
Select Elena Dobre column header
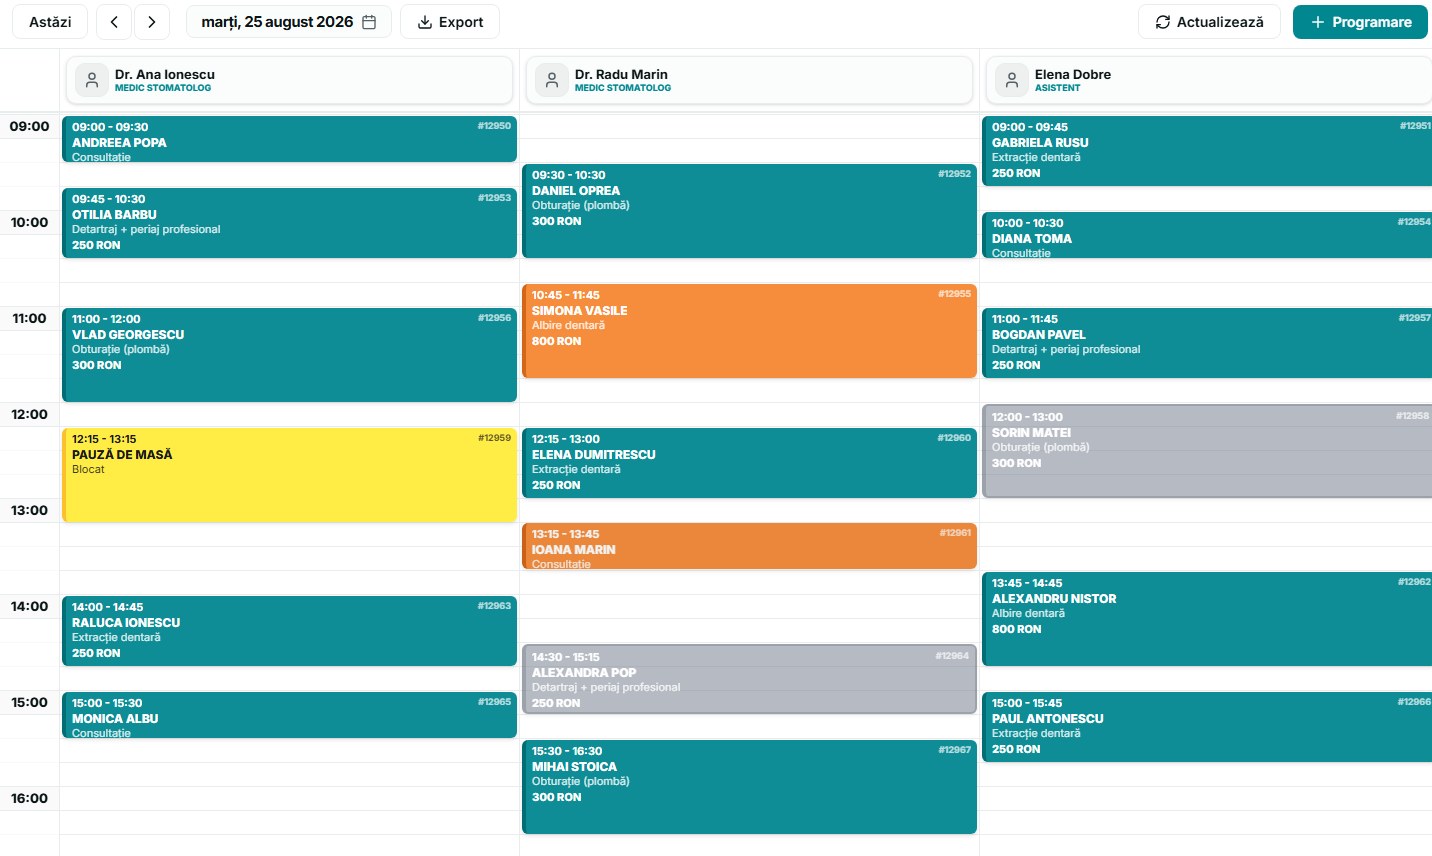click(1209, 80)
